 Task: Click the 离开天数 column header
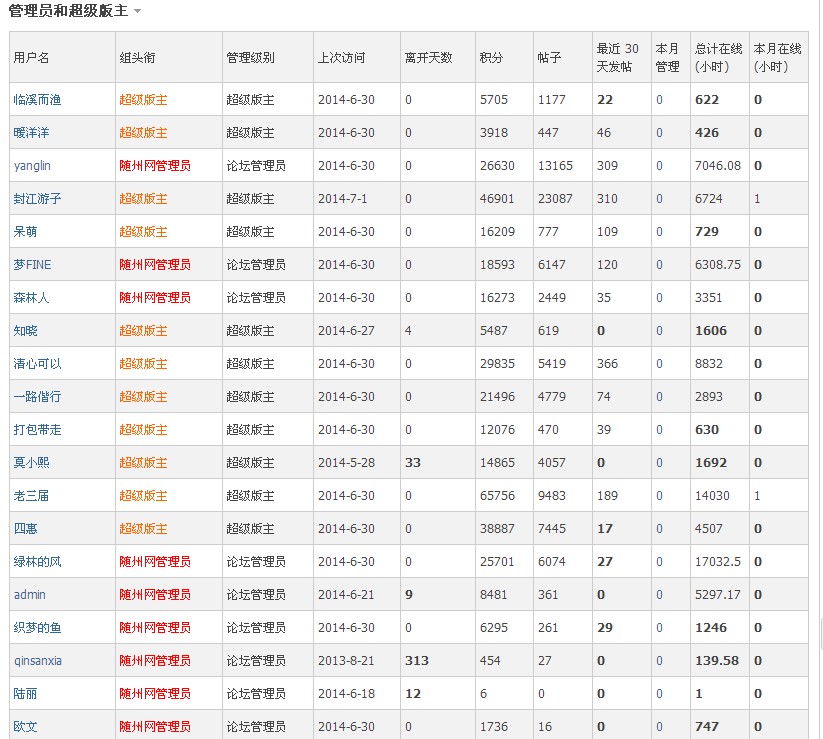(428, 58)
